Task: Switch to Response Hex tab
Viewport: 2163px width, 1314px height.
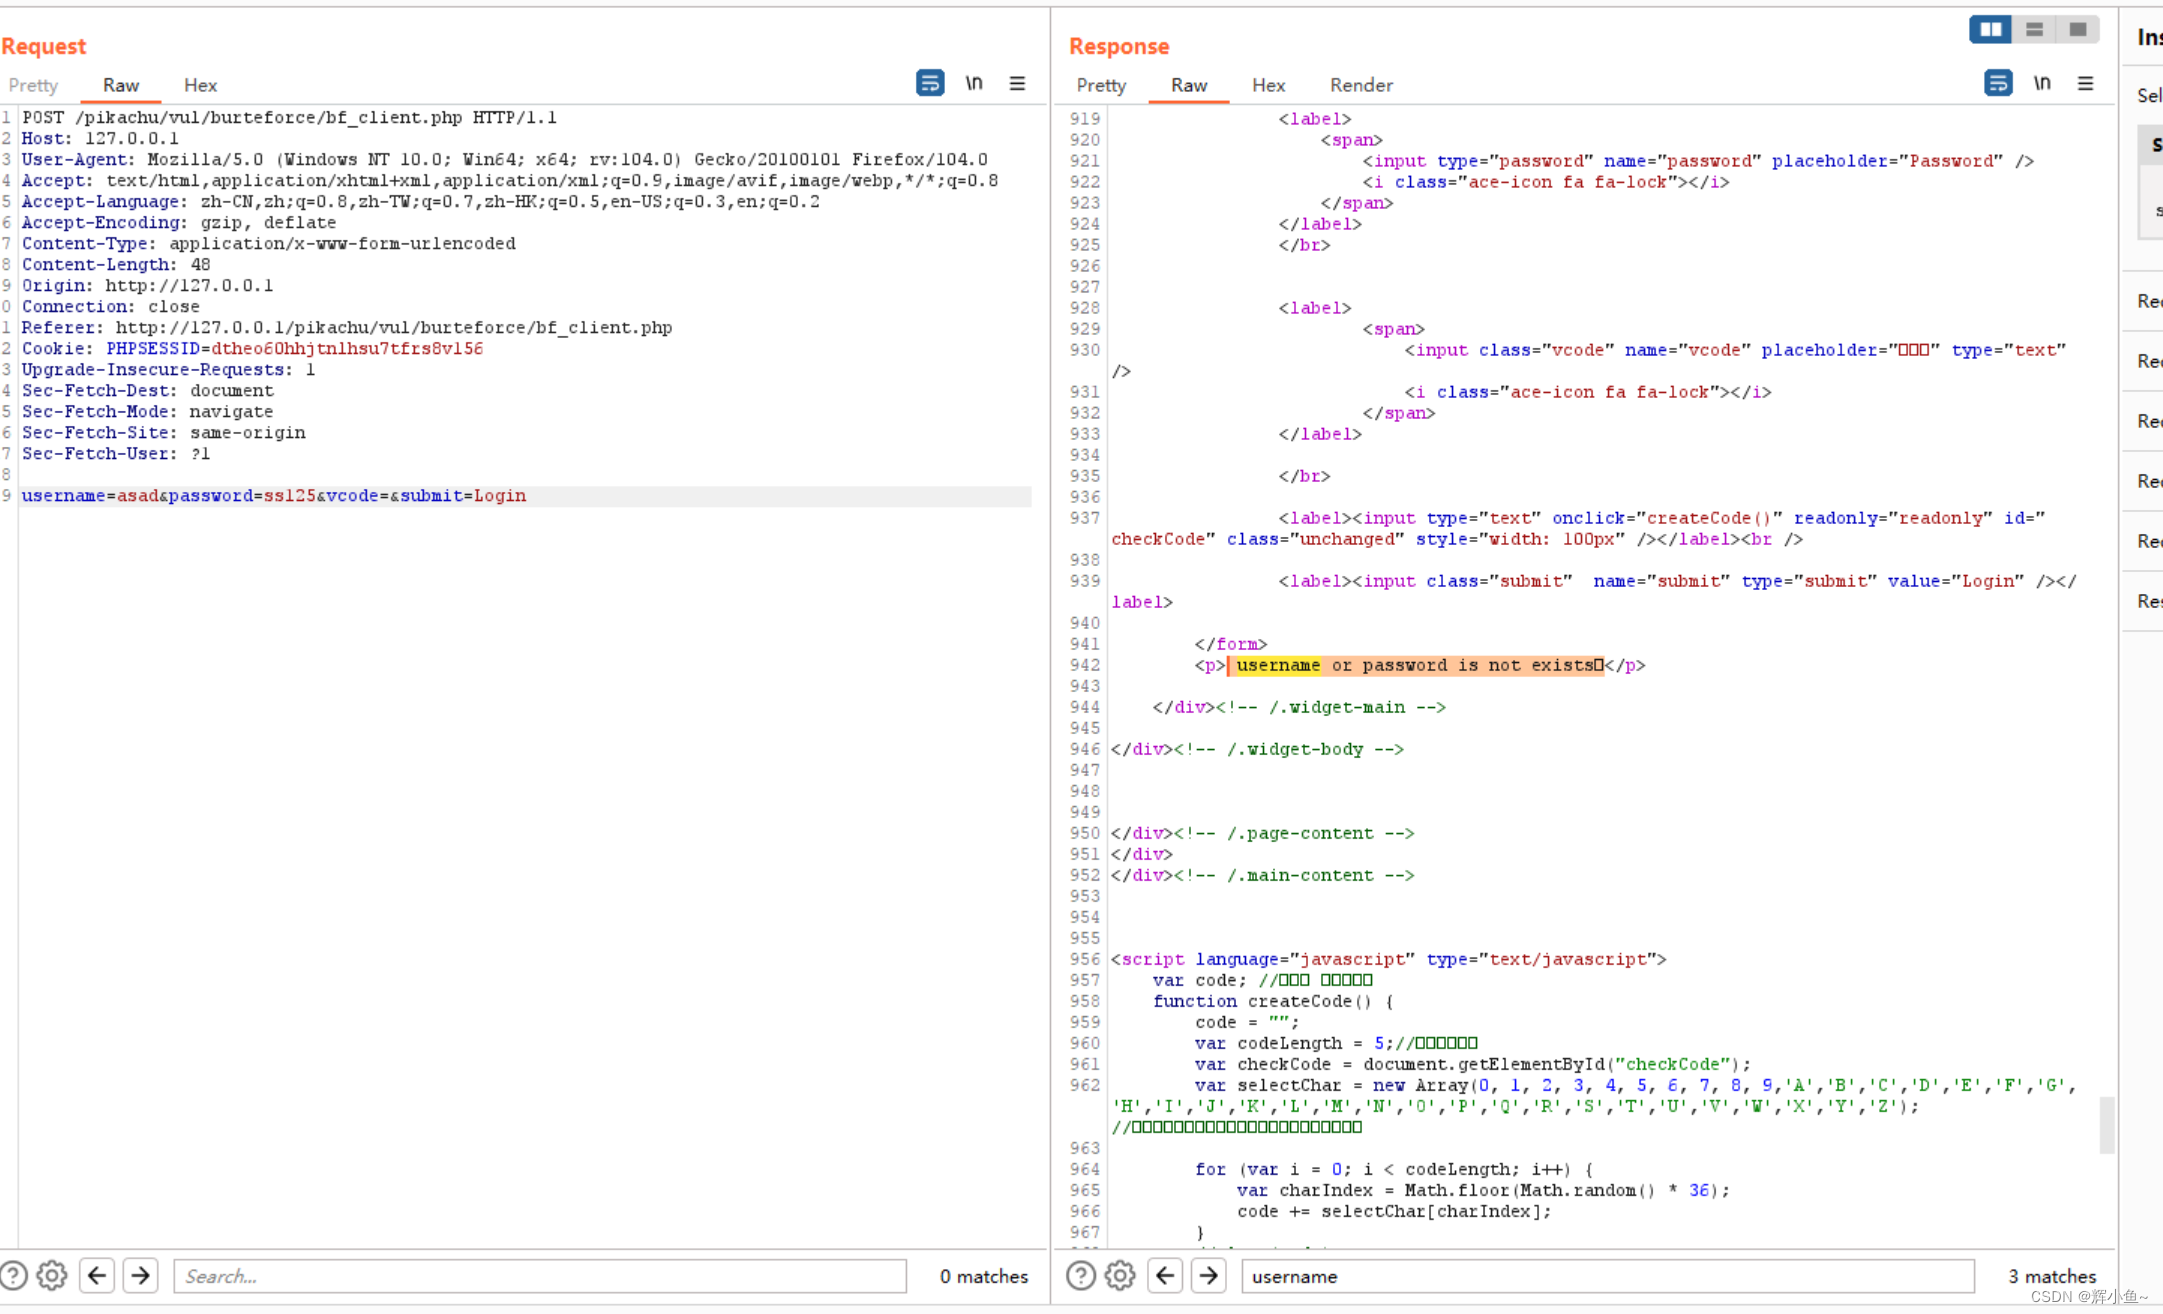Action: 1268,85
